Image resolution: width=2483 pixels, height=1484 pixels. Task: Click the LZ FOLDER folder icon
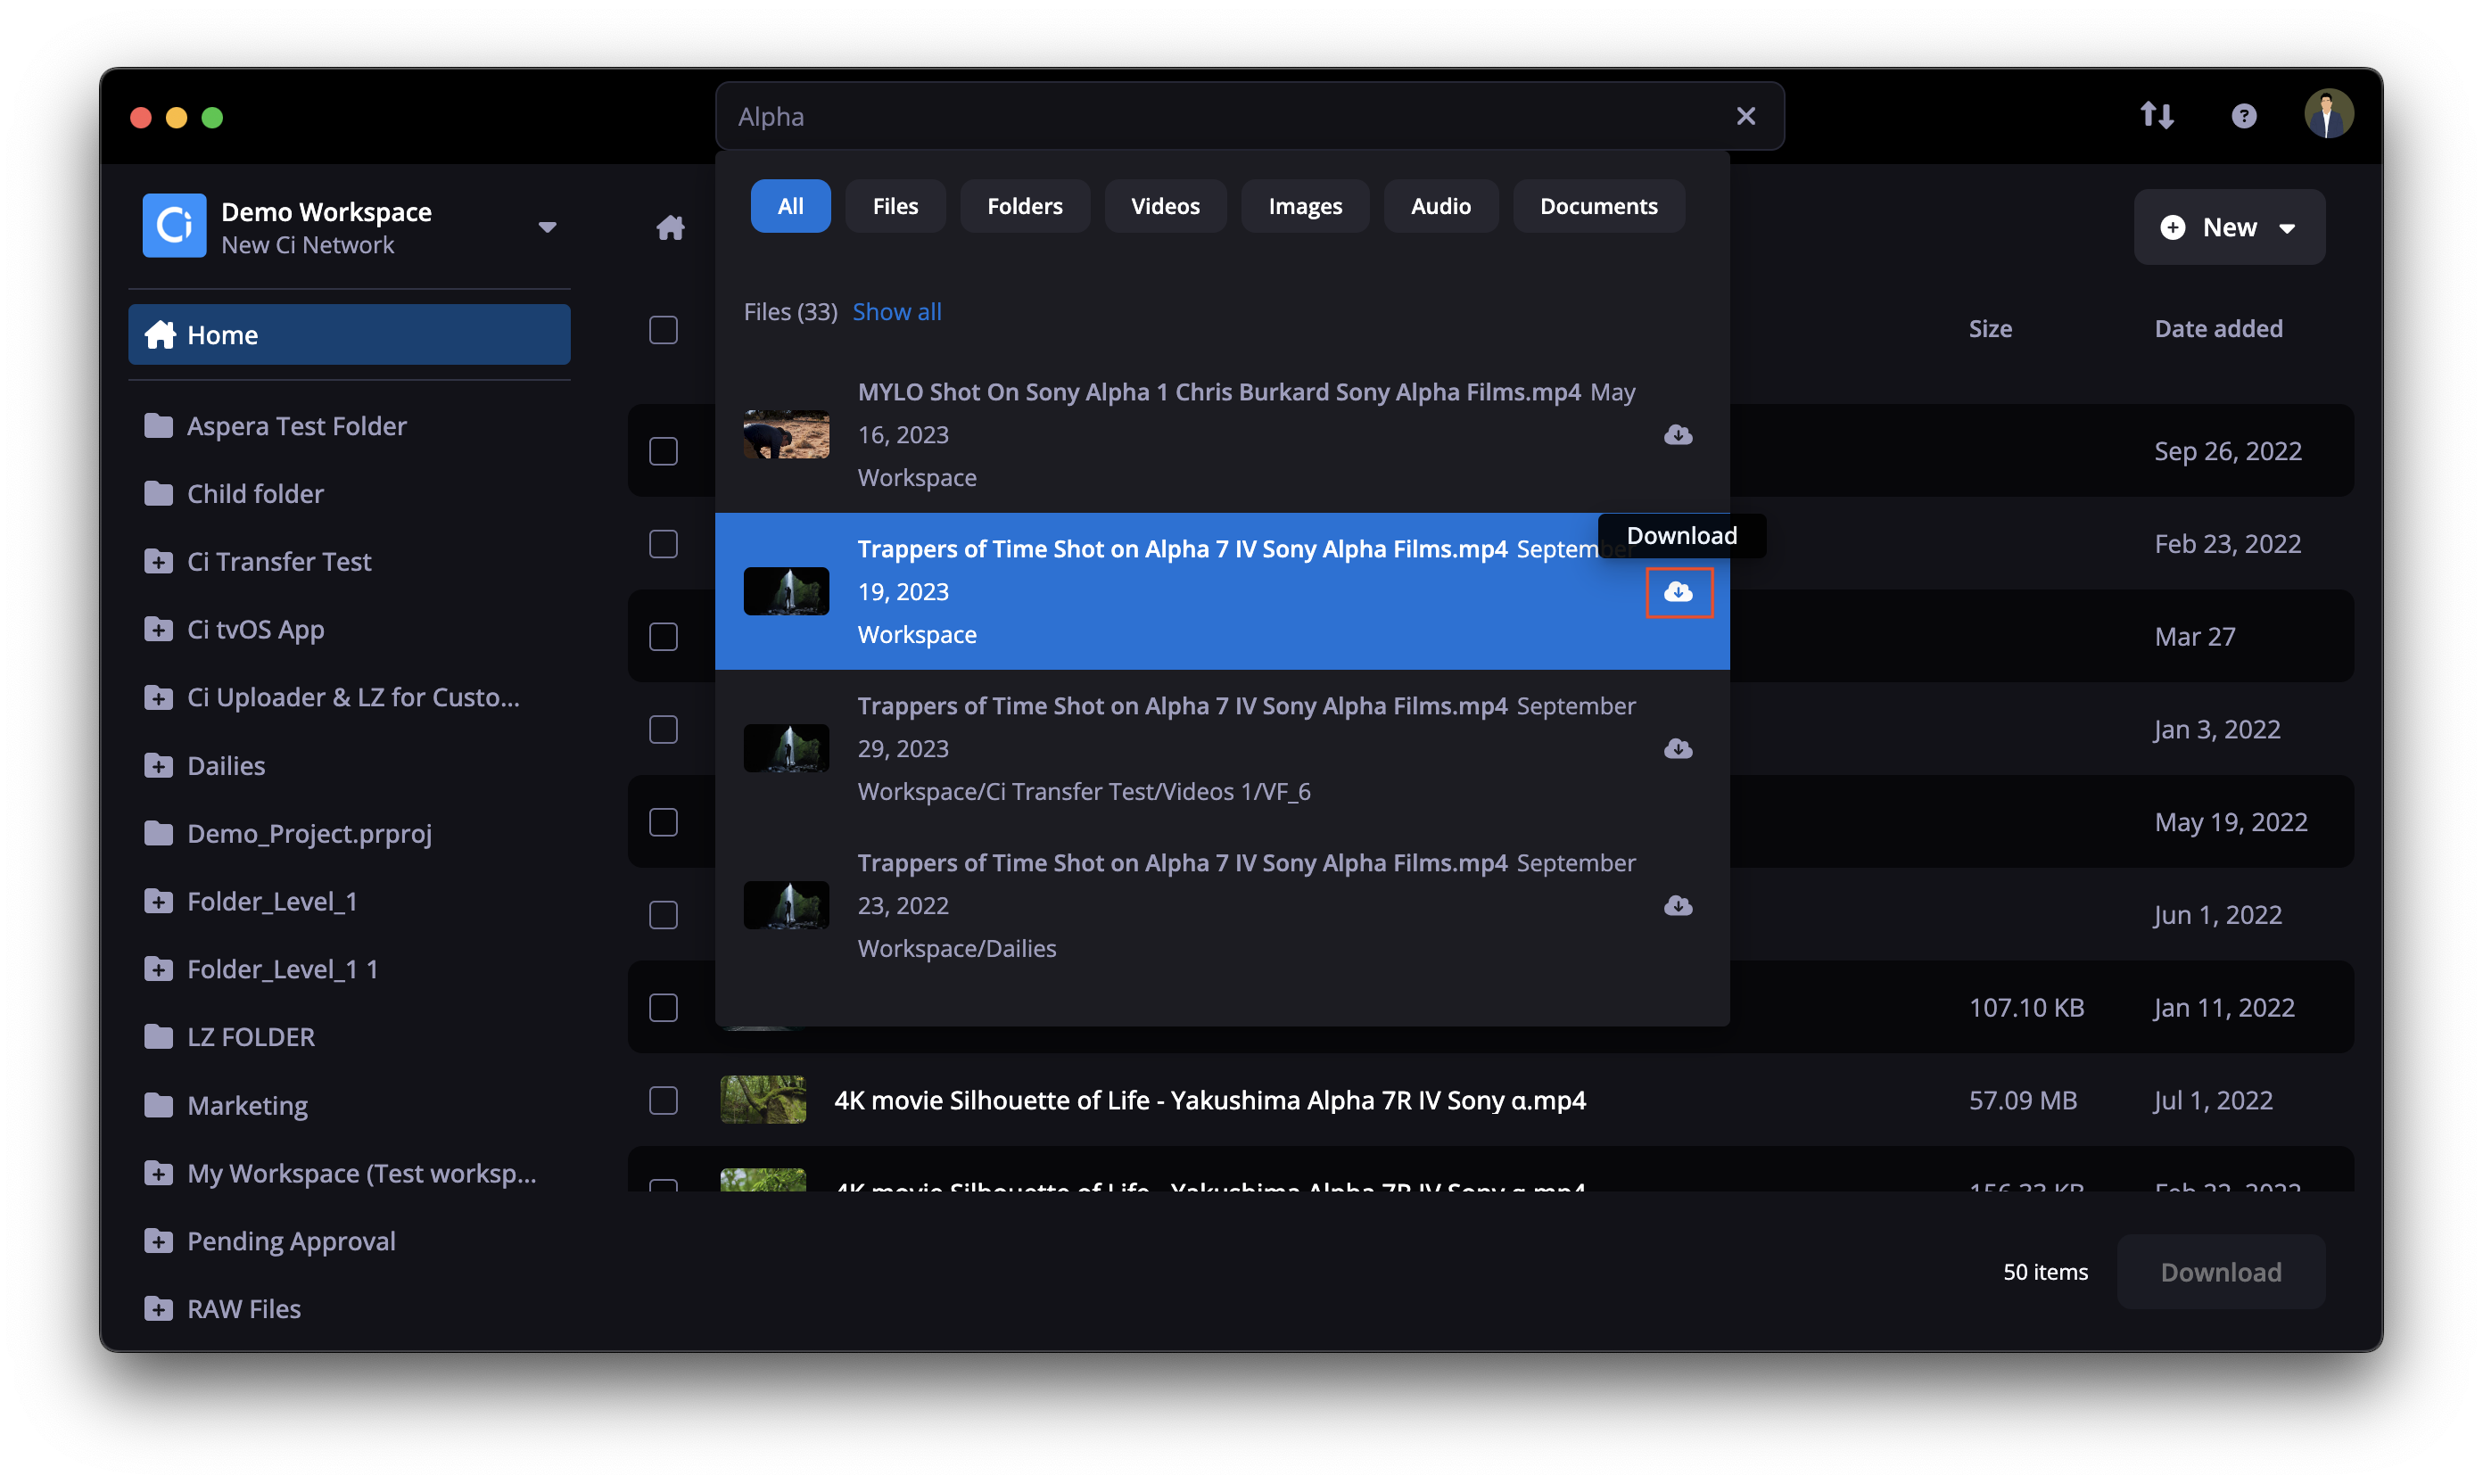click(x=158, y=1037)
